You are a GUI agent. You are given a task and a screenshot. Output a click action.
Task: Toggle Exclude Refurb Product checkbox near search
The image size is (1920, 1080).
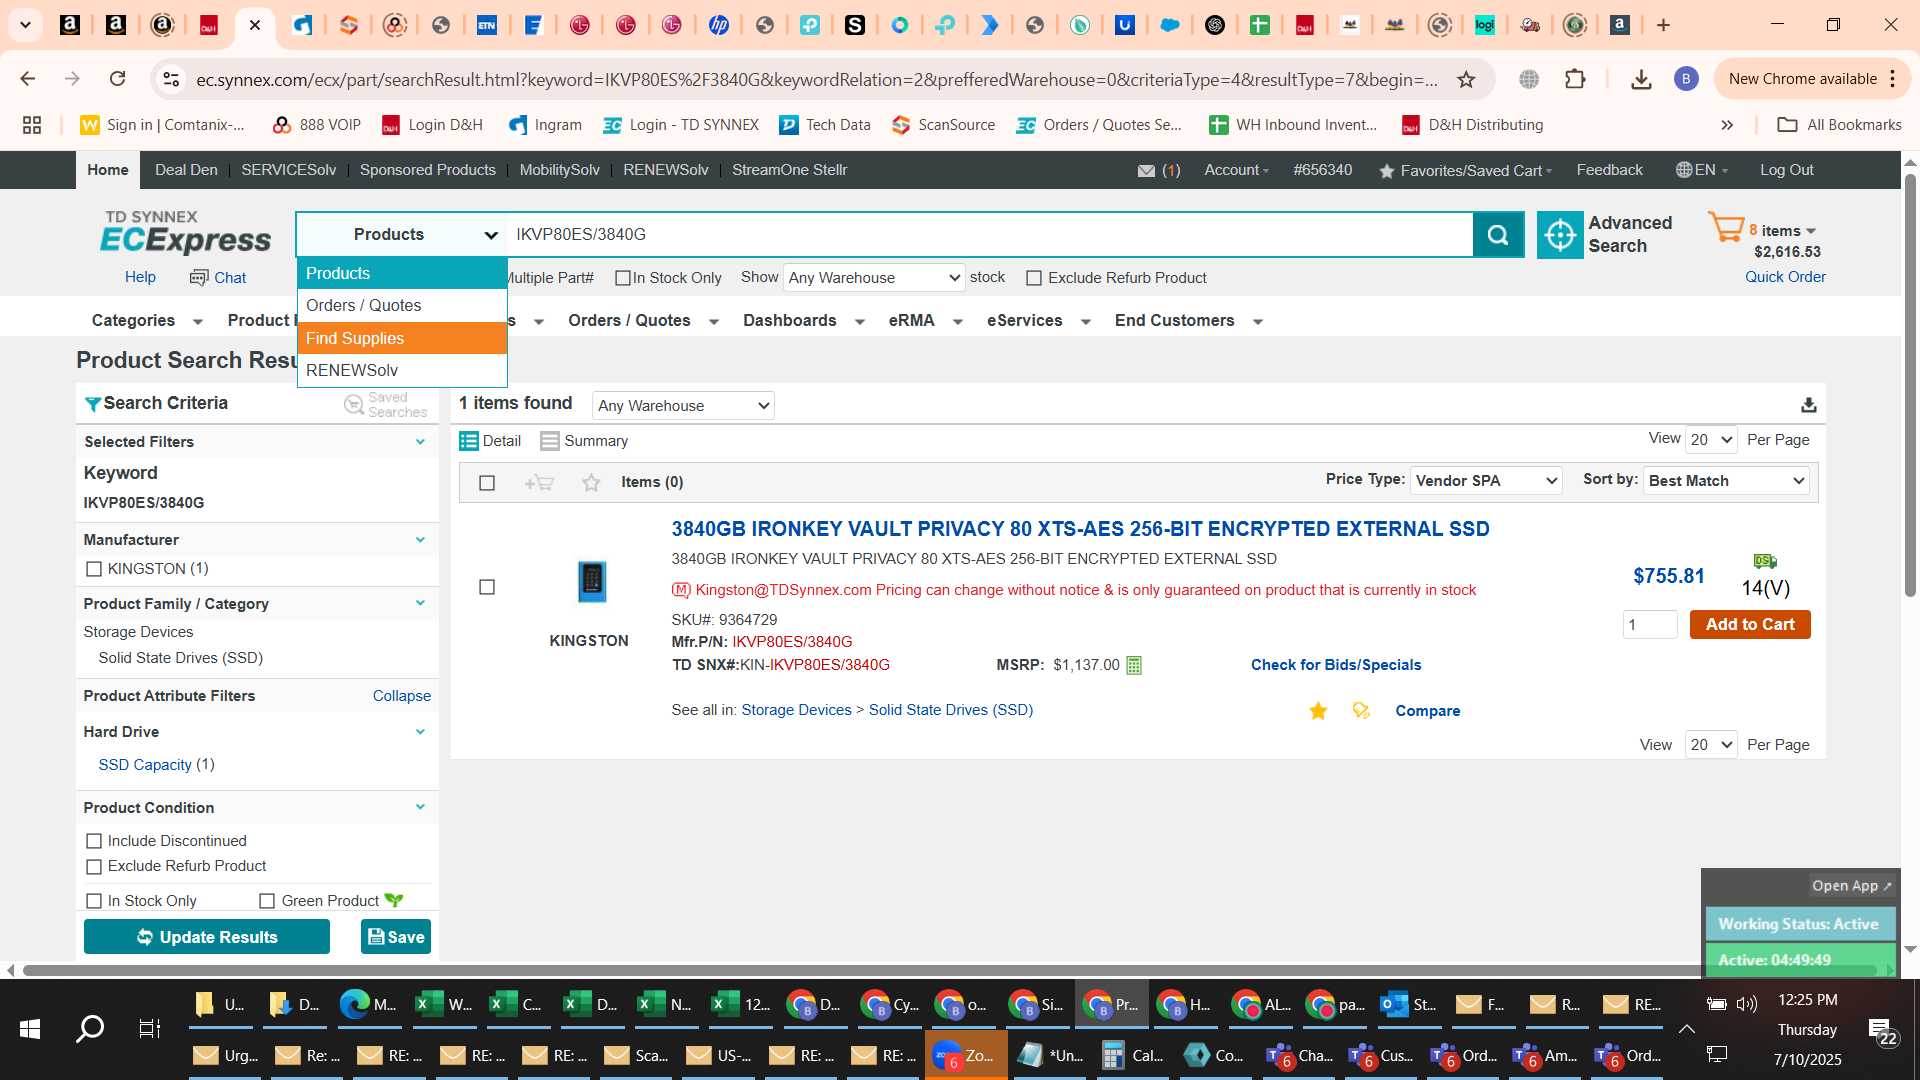pyautogui.click(x=1034, y=278)
